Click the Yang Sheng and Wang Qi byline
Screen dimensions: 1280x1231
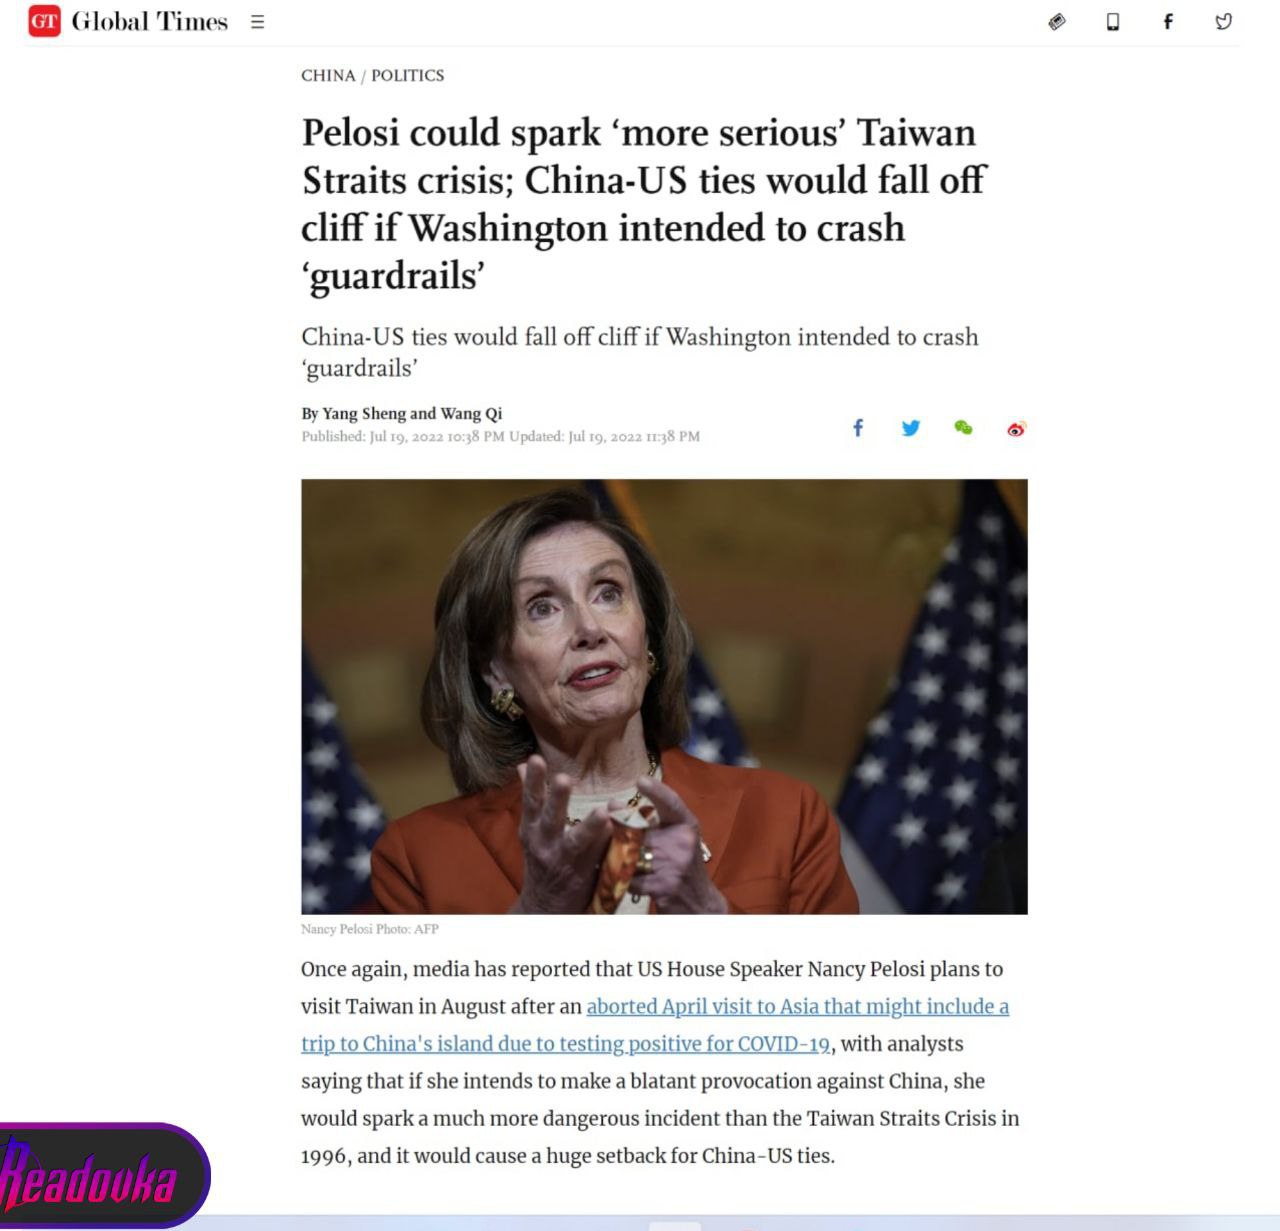coord(402,413)
